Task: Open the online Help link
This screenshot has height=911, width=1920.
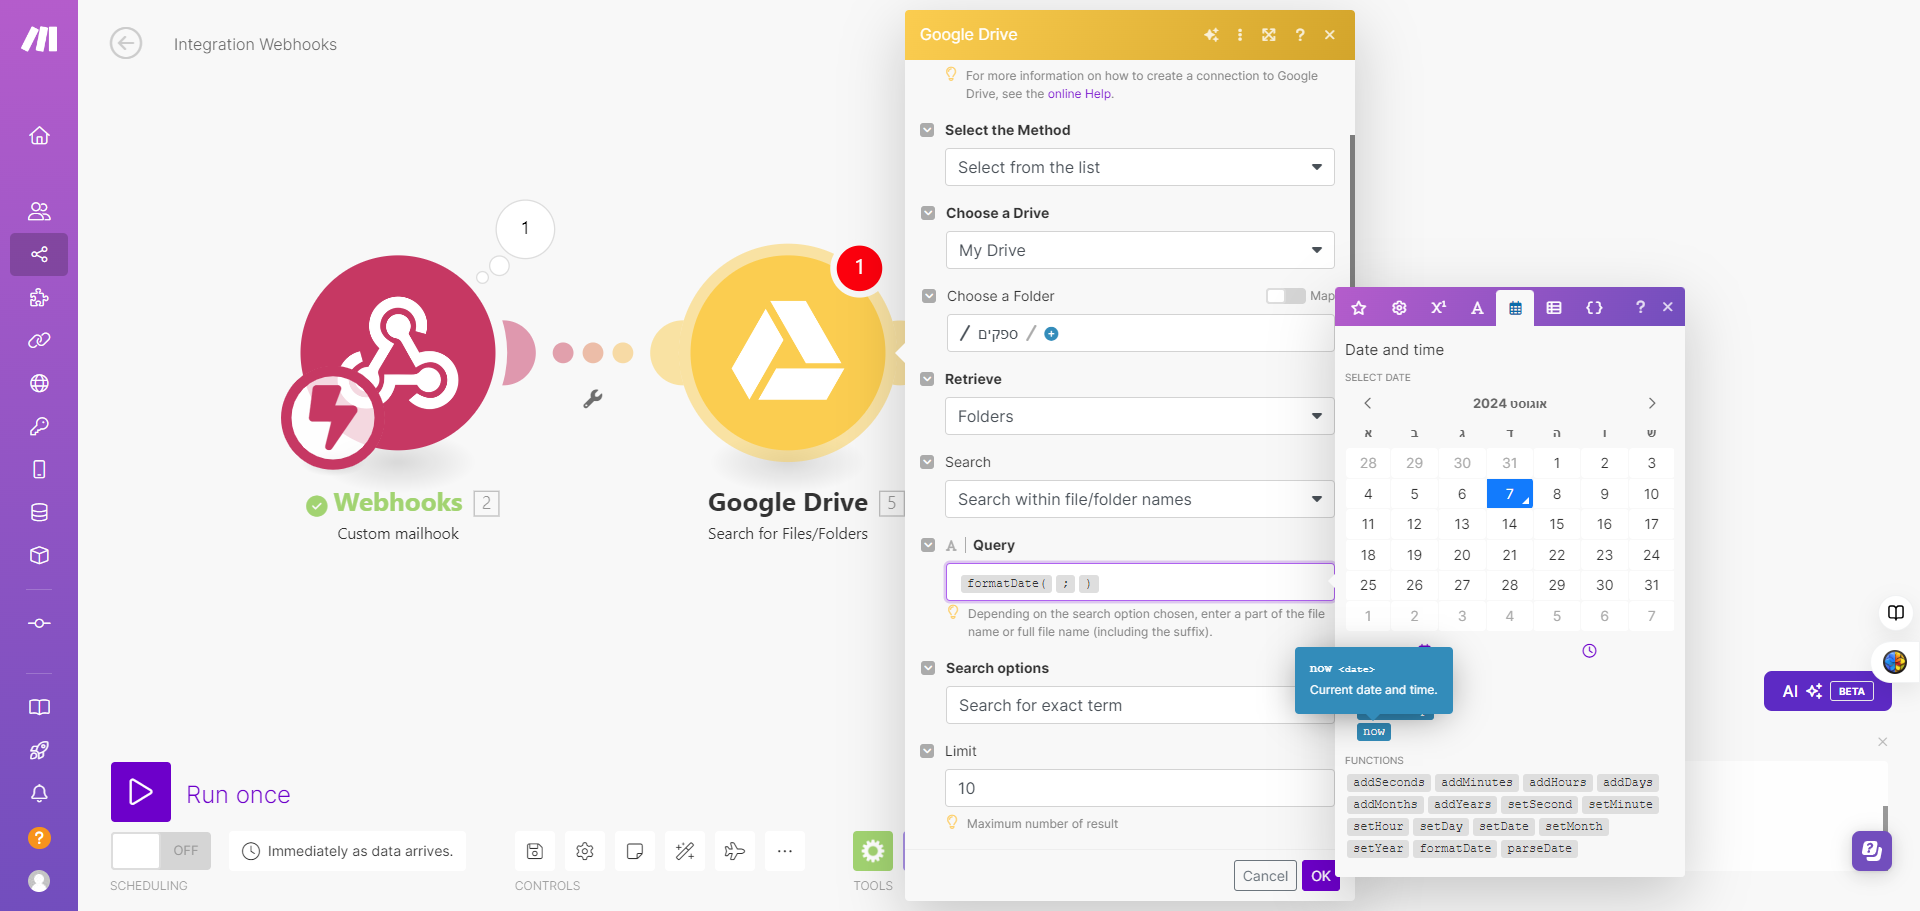Action: point(1079,94)
